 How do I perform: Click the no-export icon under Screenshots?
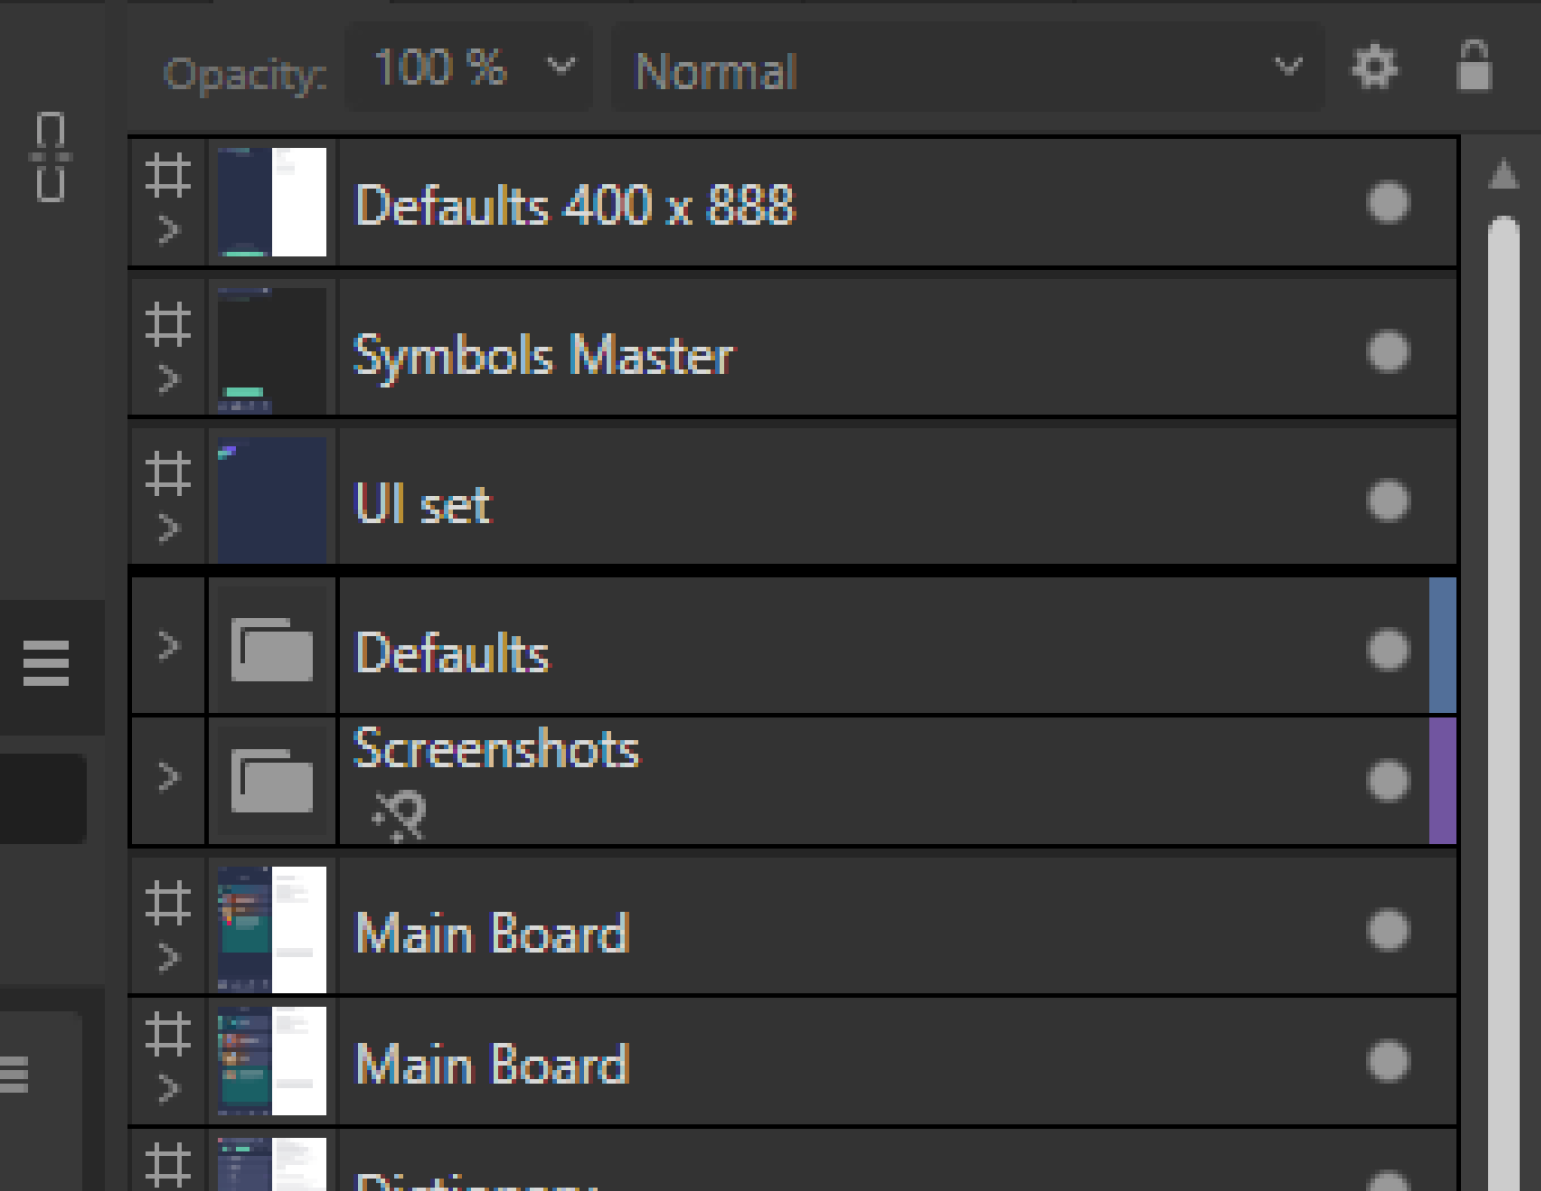tap(399, 815)
